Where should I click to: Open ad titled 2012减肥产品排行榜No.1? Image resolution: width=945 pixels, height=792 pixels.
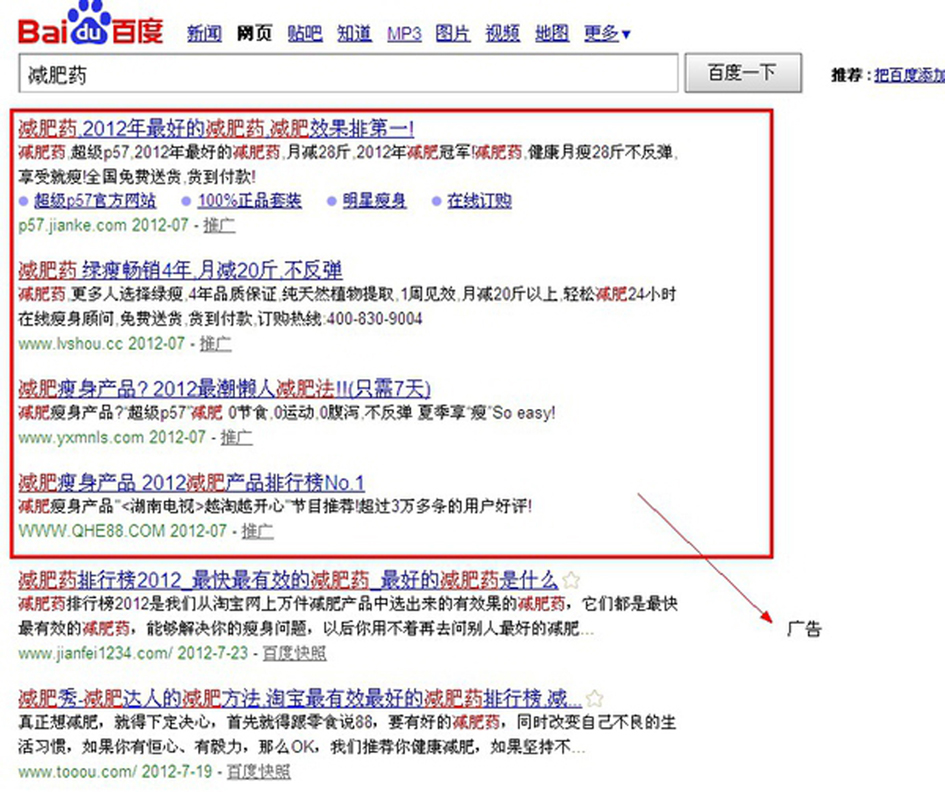pyautogui.click(x=191, y=483)
